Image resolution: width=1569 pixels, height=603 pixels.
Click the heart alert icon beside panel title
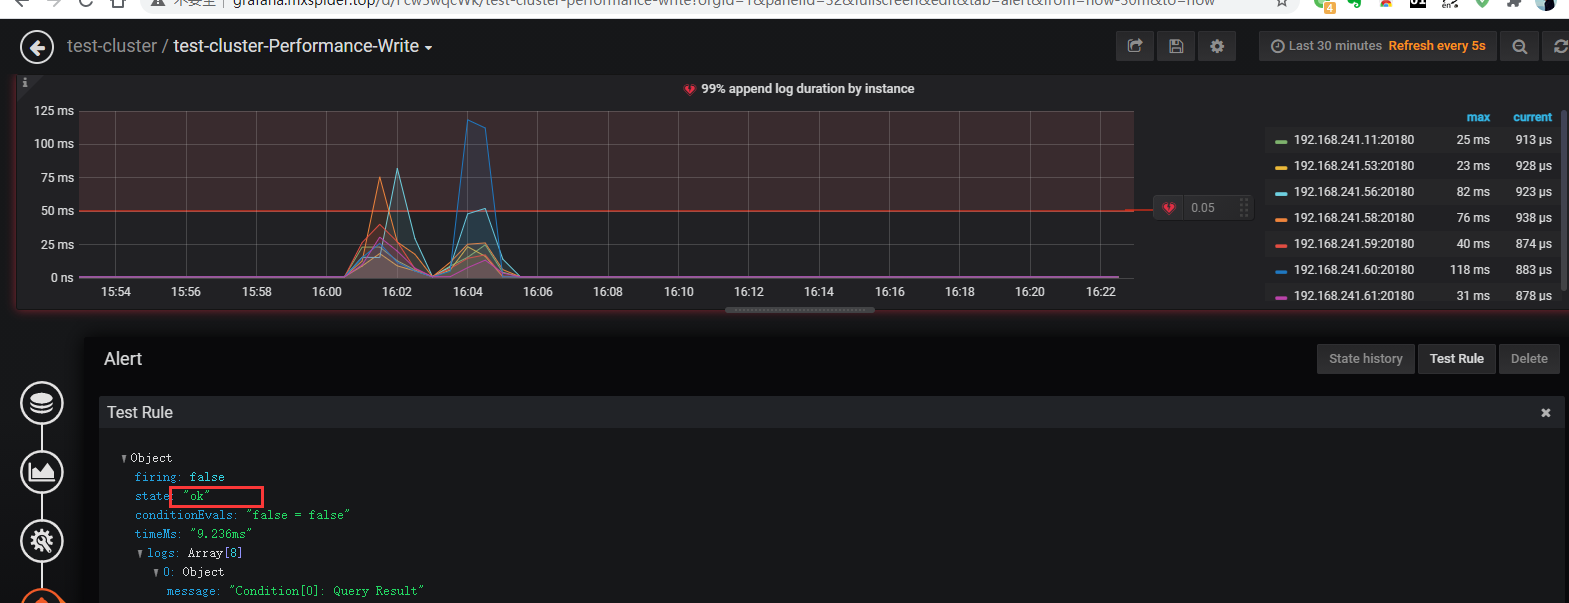689,89
